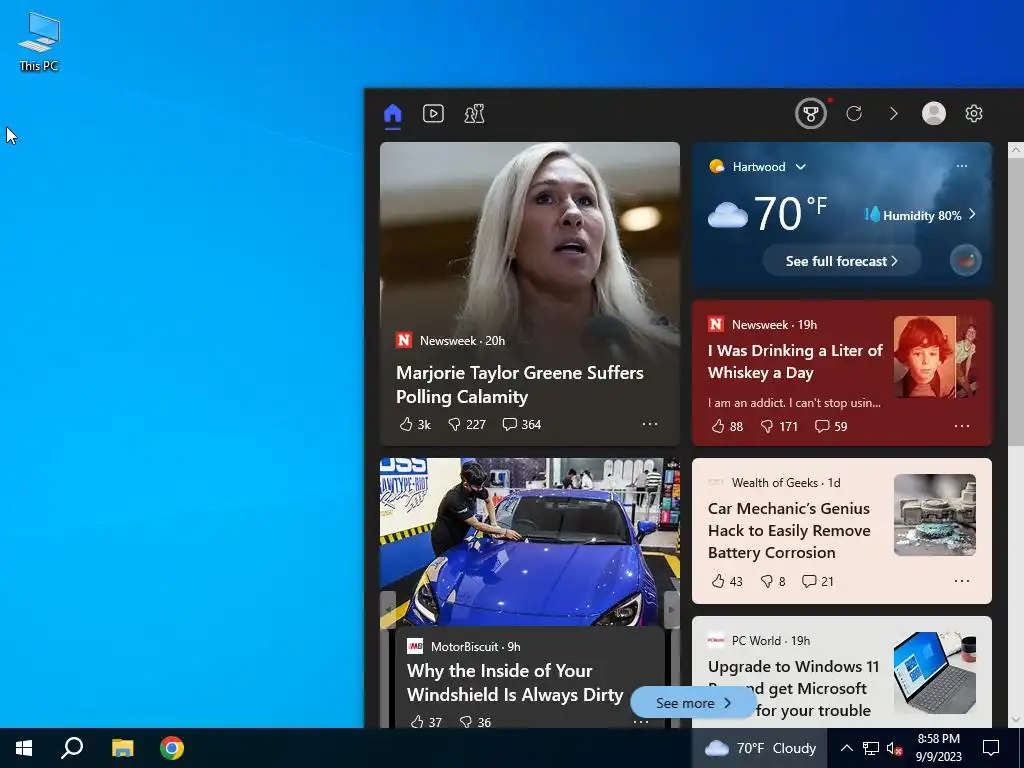This screenshot has width=1024, height=768.
Task: Click the muted volume tray icon
Action: pyautogui.click(x=894, y=748)
